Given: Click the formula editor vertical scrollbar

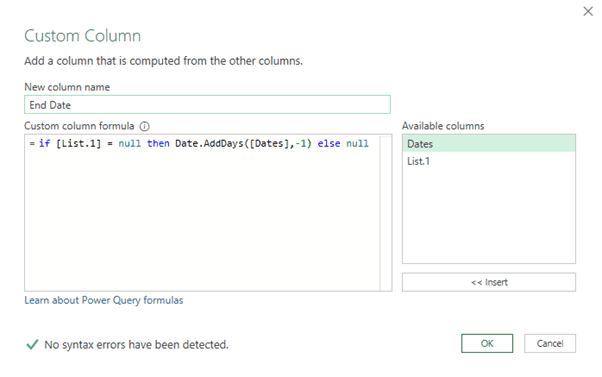Looking at the screenshot, I should pyautogui.click(x=385, y=213).
